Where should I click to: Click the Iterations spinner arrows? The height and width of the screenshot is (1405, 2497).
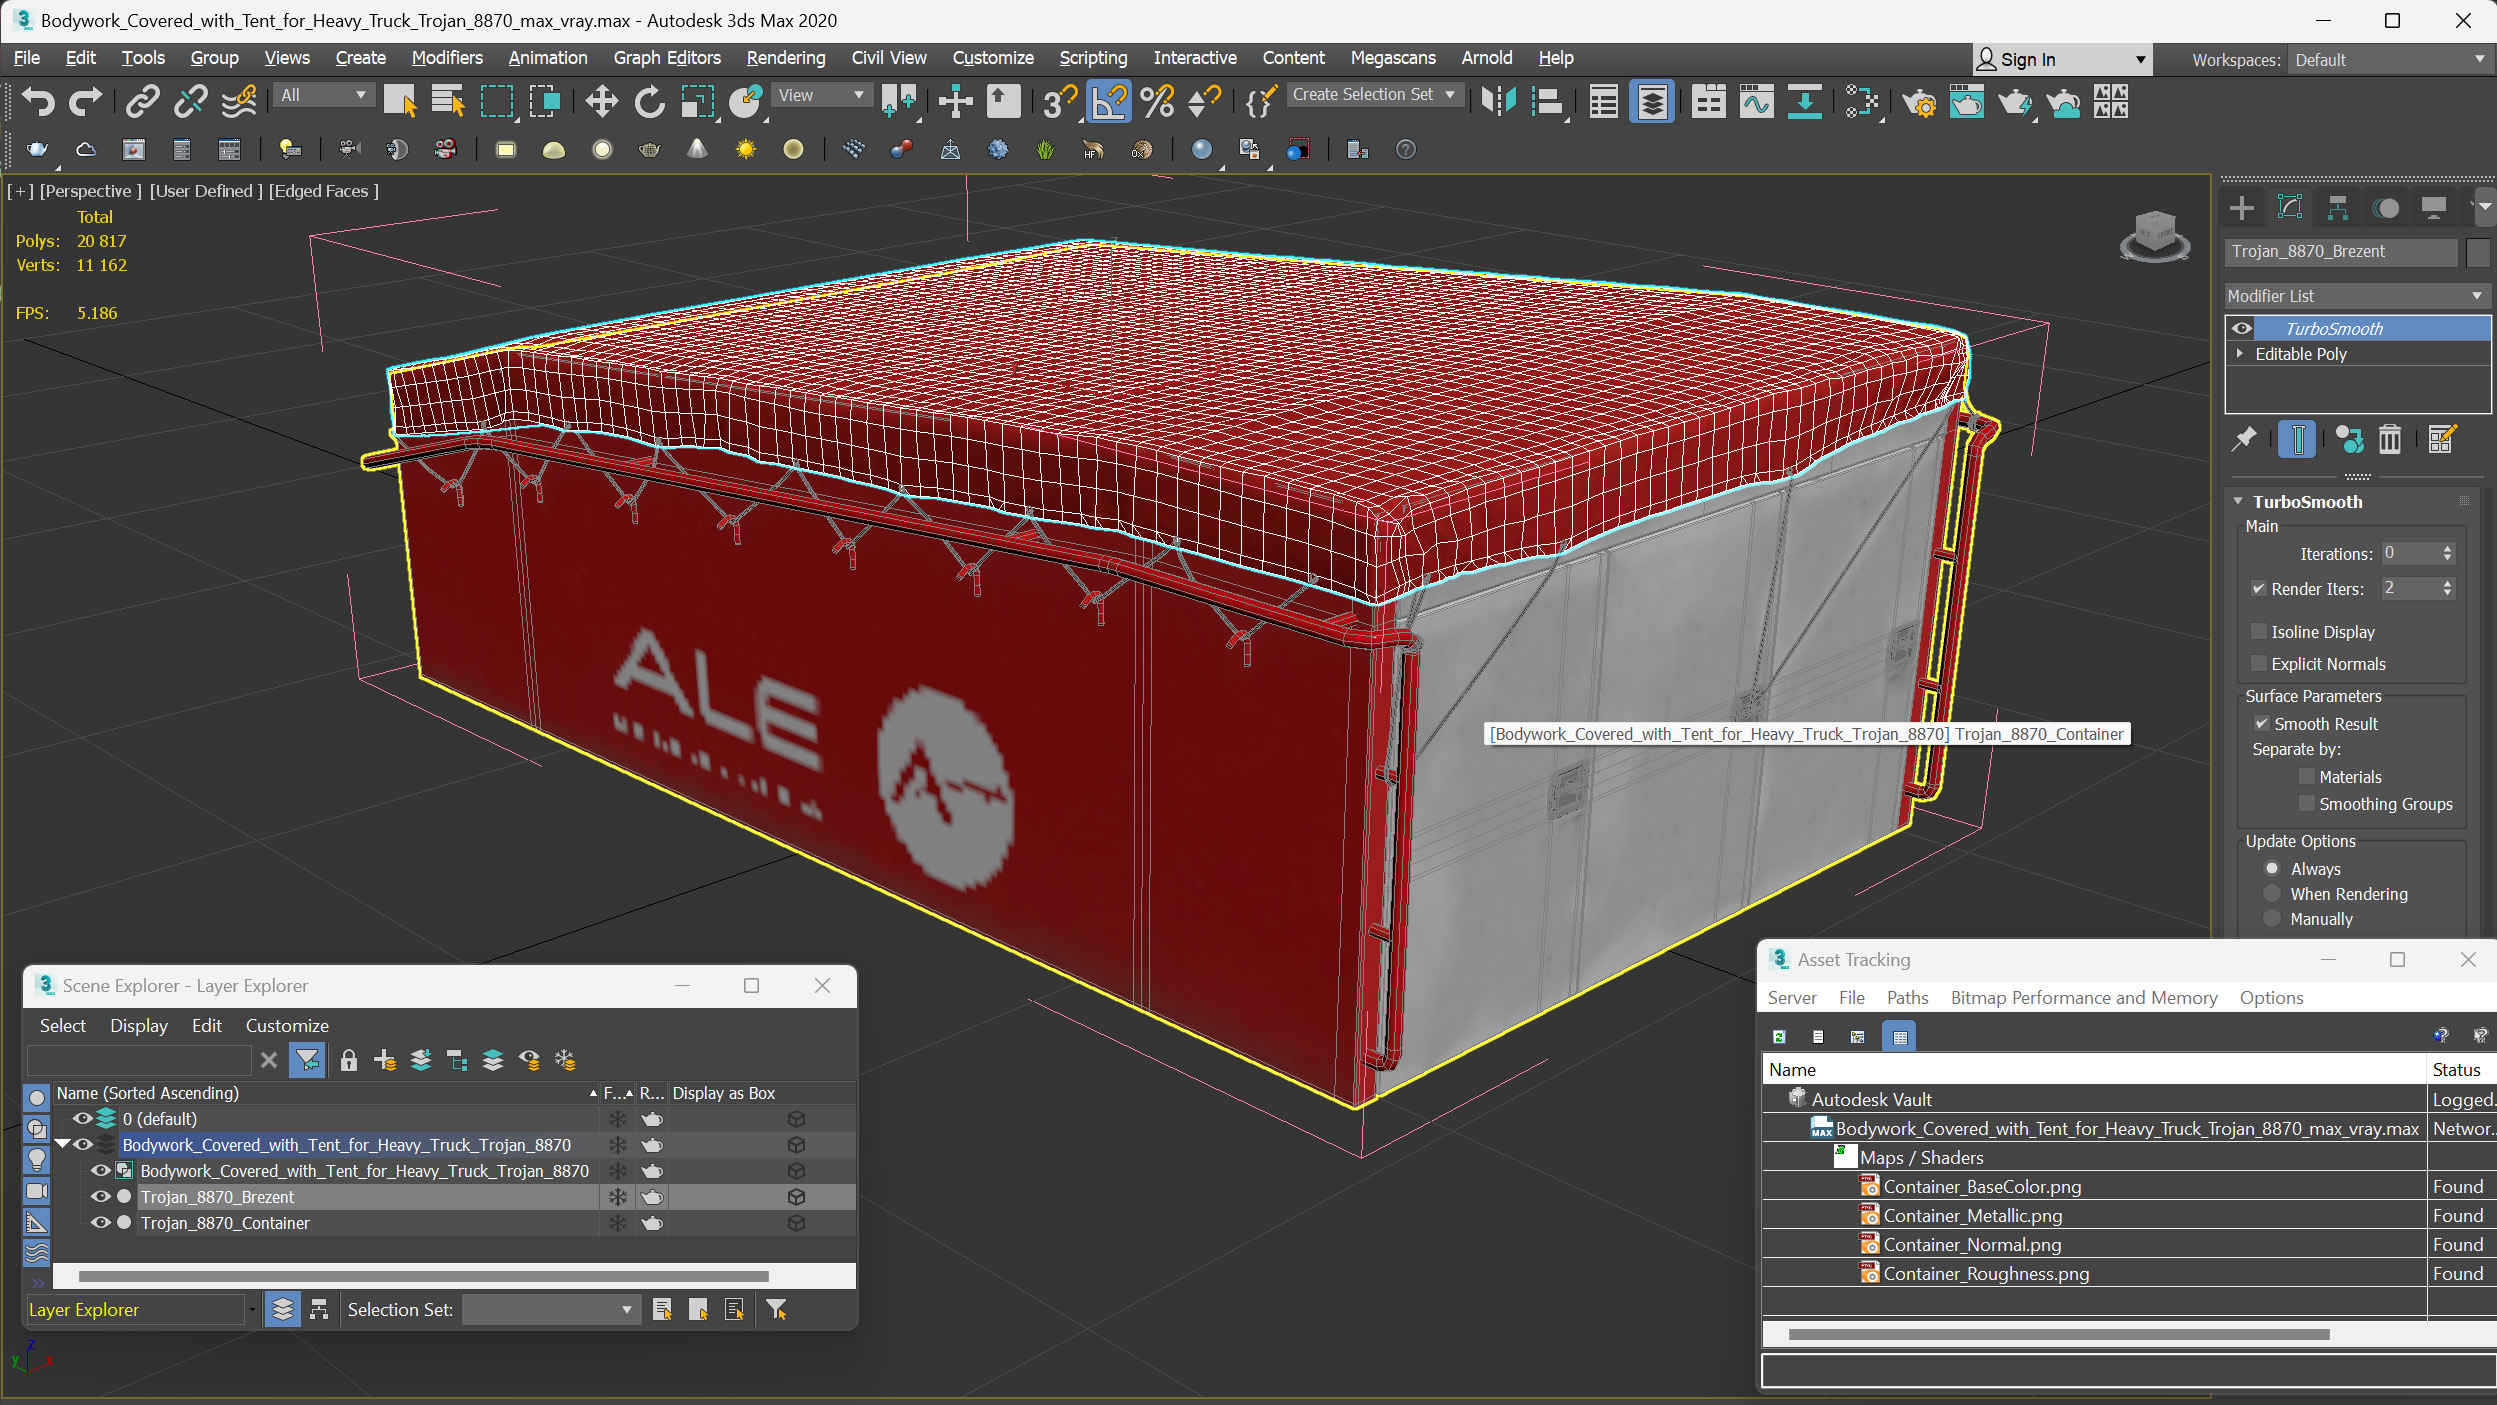point(2447,554)
